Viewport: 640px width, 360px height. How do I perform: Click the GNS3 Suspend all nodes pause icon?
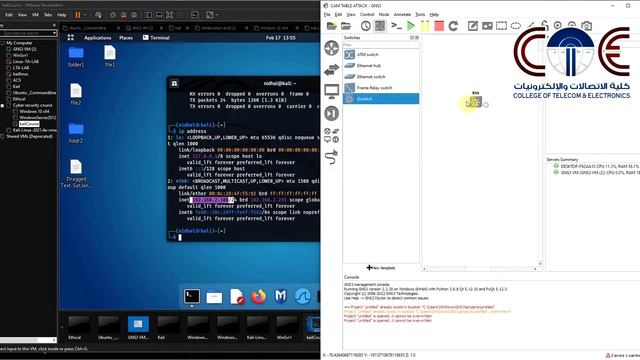(425, 26)
